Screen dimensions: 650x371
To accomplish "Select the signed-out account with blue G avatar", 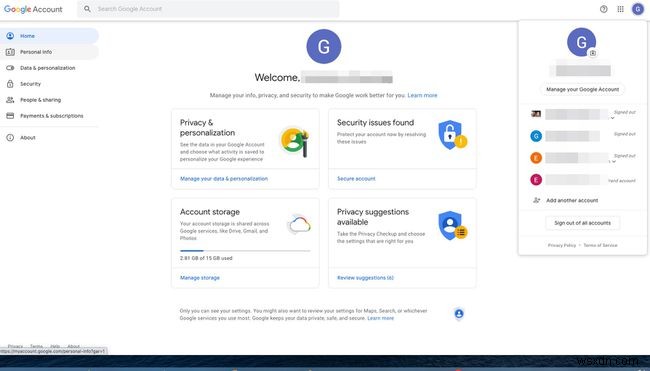I will [x=583, y=136].
